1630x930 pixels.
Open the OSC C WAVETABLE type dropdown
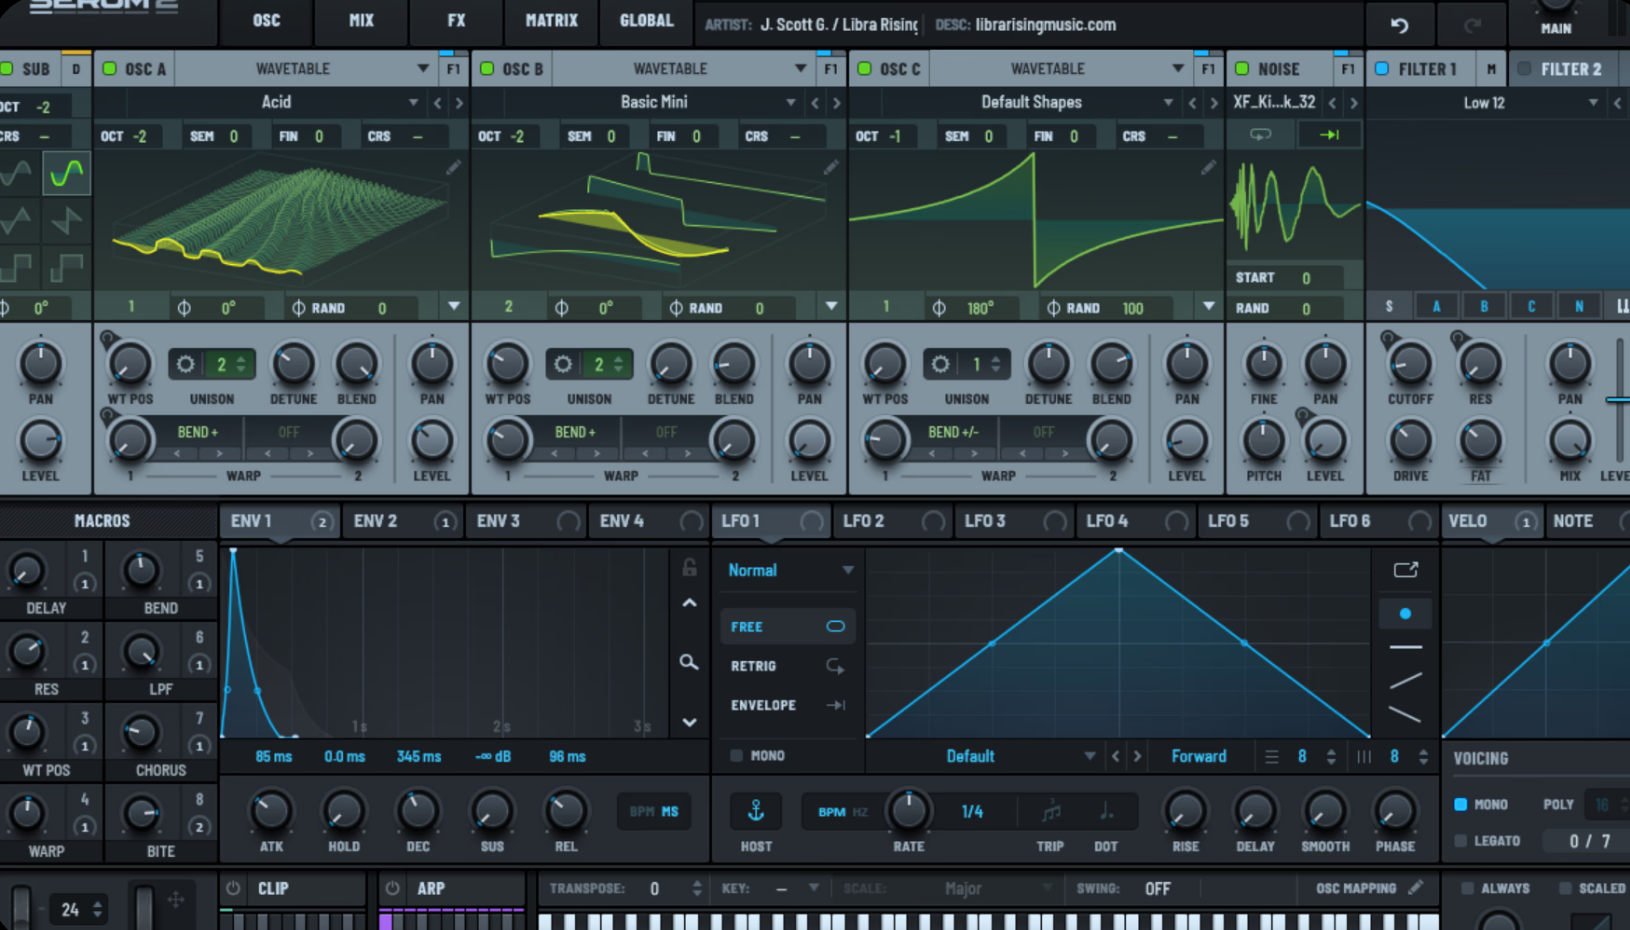coord(1060,69)
